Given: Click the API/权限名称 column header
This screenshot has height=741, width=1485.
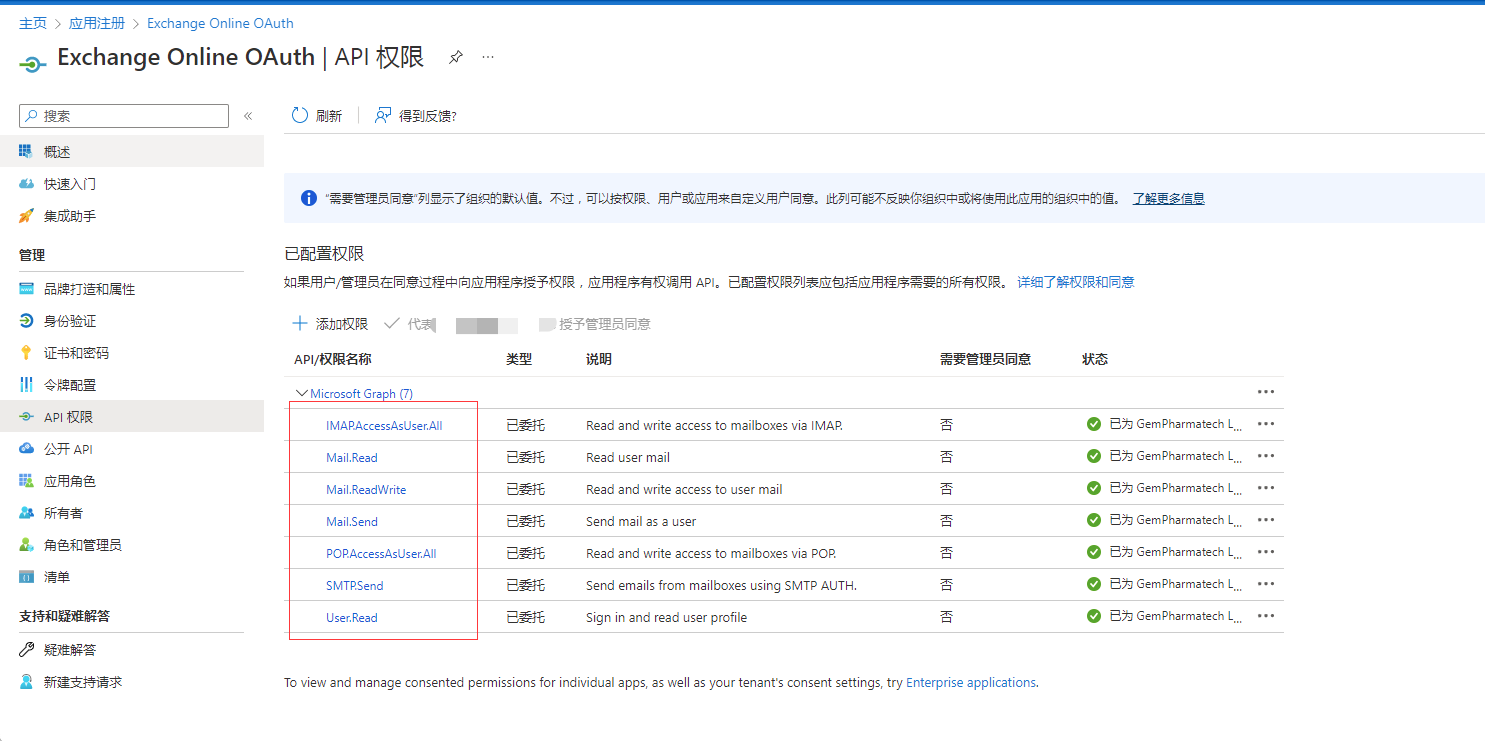Looking at the screenshot, I should pyautogui.click(x=333, y=359).
